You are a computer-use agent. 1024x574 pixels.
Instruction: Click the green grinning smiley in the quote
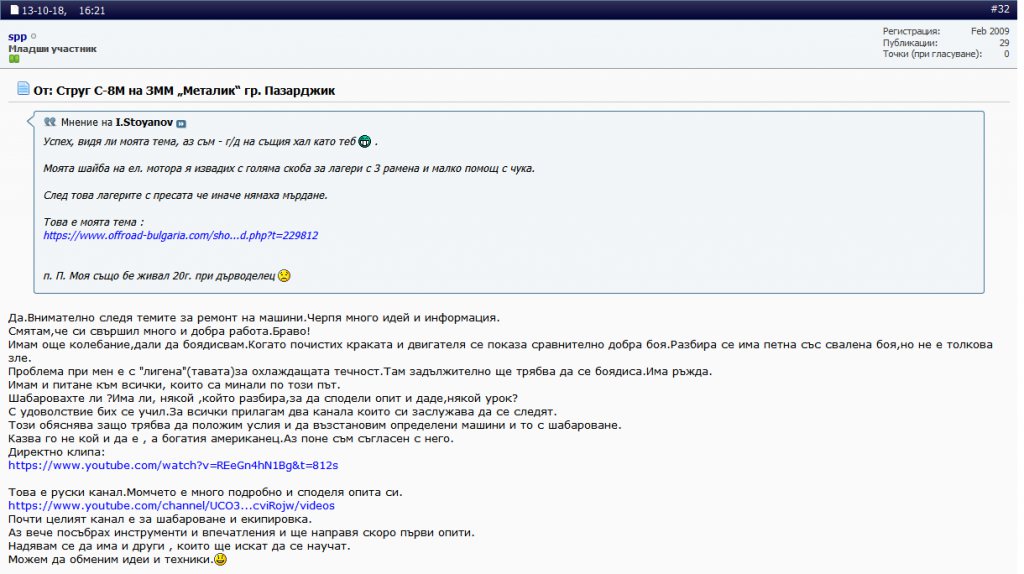[x=365, y=141]
